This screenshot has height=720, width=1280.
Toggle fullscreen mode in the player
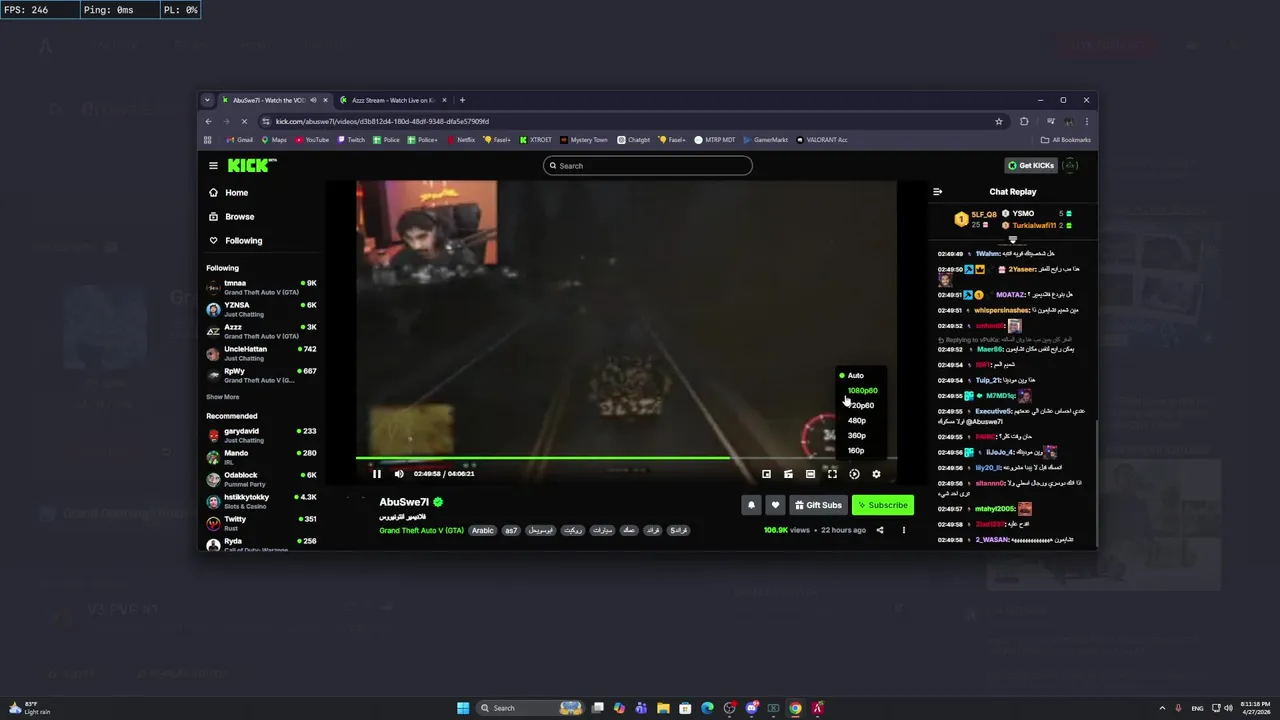(x=832, y=474)
